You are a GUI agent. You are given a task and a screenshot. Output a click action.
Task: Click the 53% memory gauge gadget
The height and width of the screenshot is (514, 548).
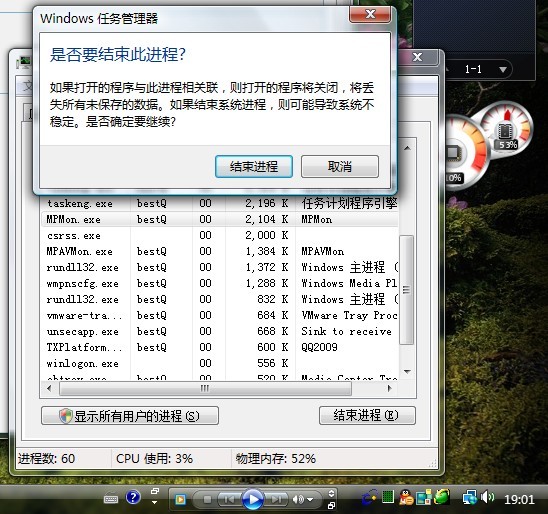507,130
